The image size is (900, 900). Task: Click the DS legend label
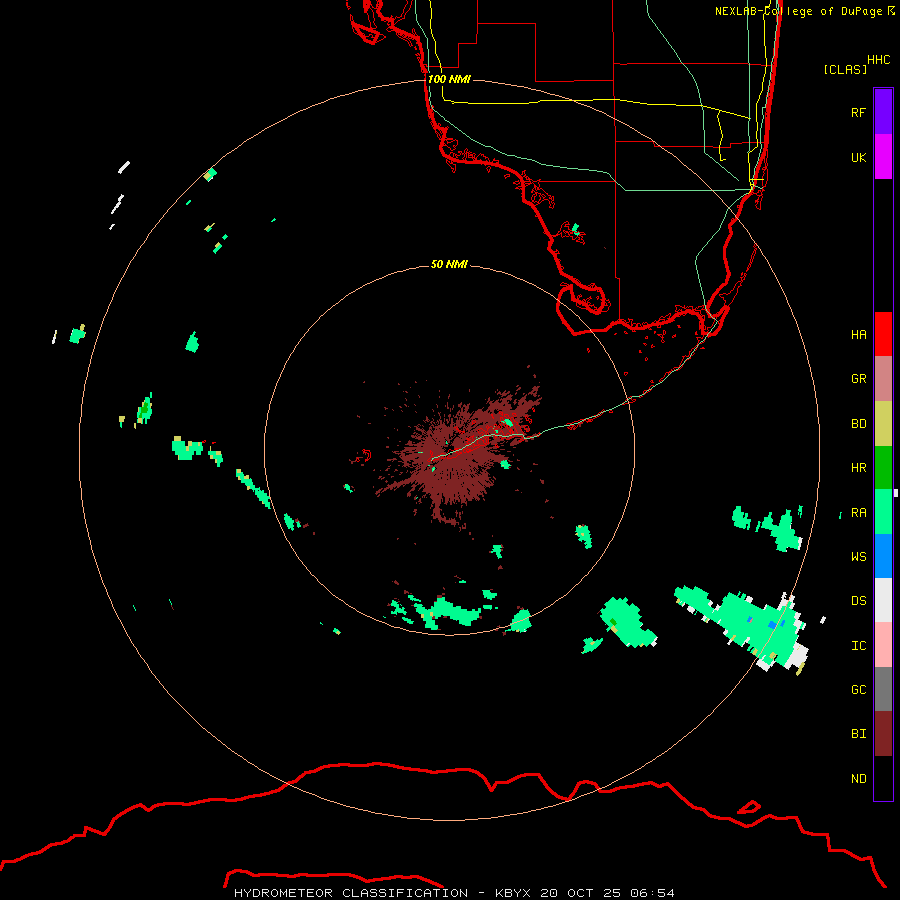tap(858, 601)
